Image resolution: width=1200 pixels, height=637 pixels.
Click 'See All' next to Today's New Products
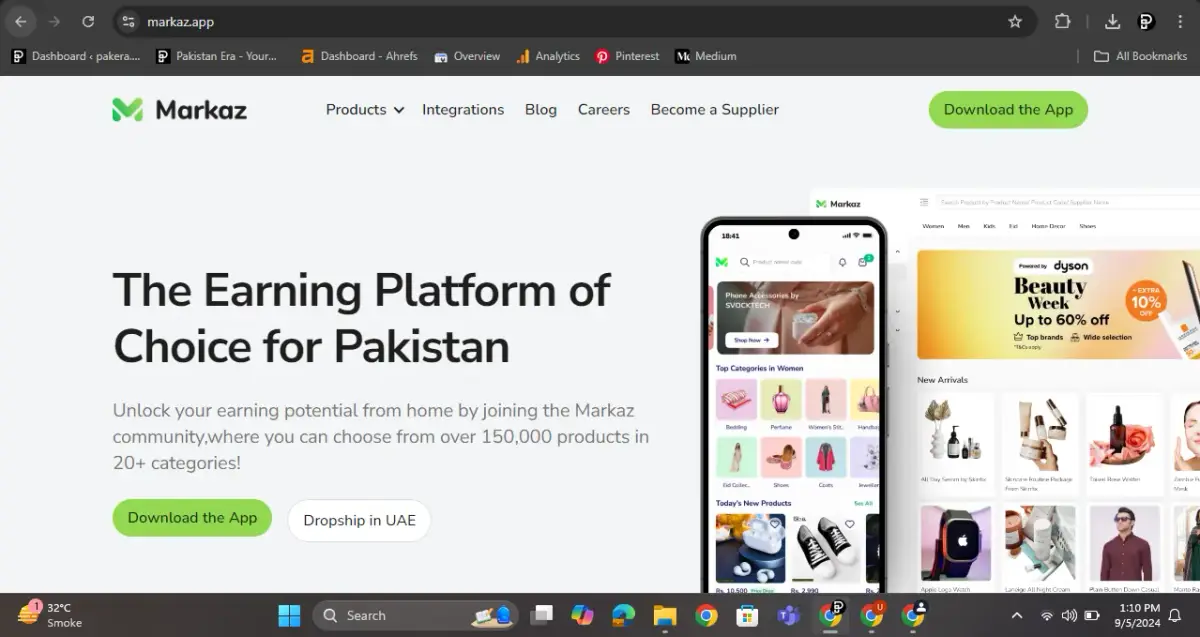coord(863,503)
